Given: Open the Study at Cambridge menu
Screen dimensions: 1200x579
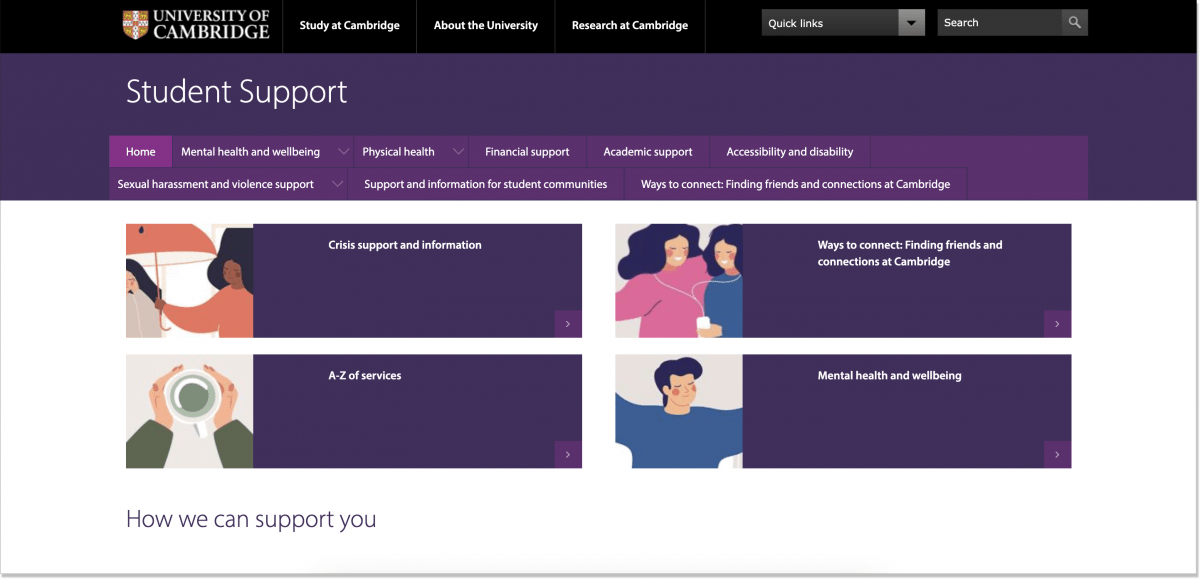Looking at the screenshot, I should (x=349, y=25).
